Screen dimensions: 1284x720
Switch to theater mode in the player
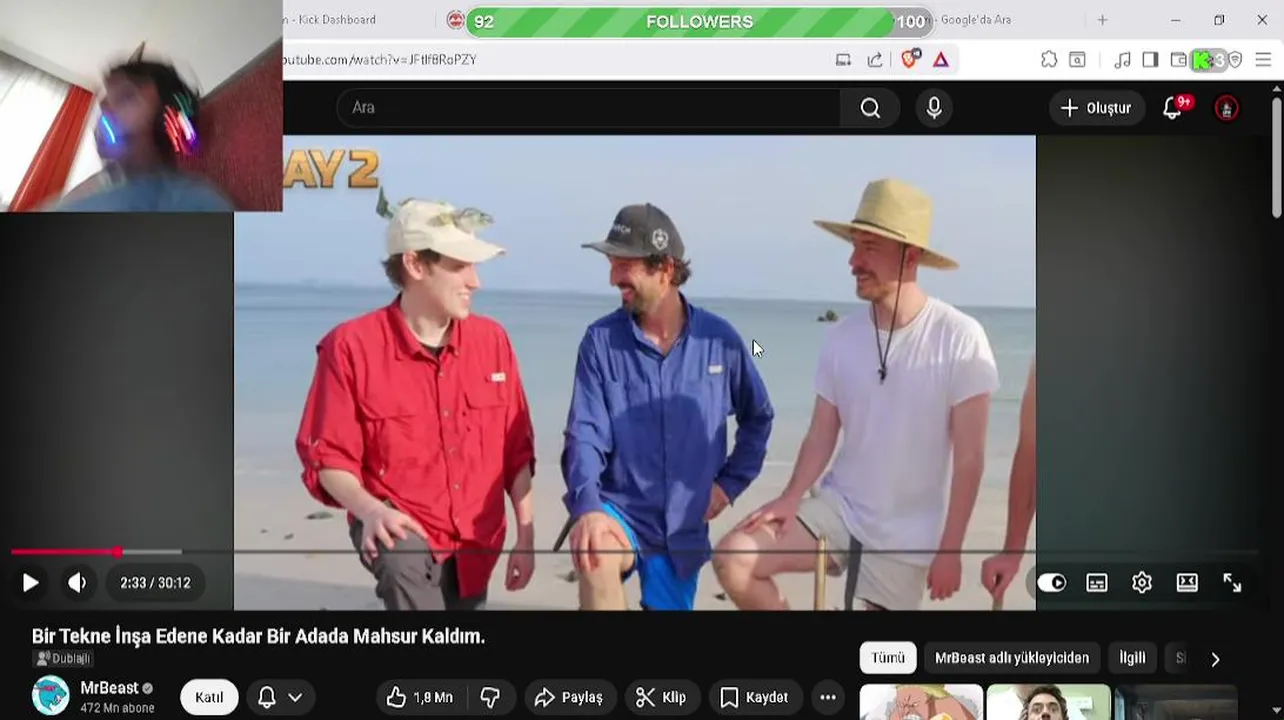coord(1187,583)
